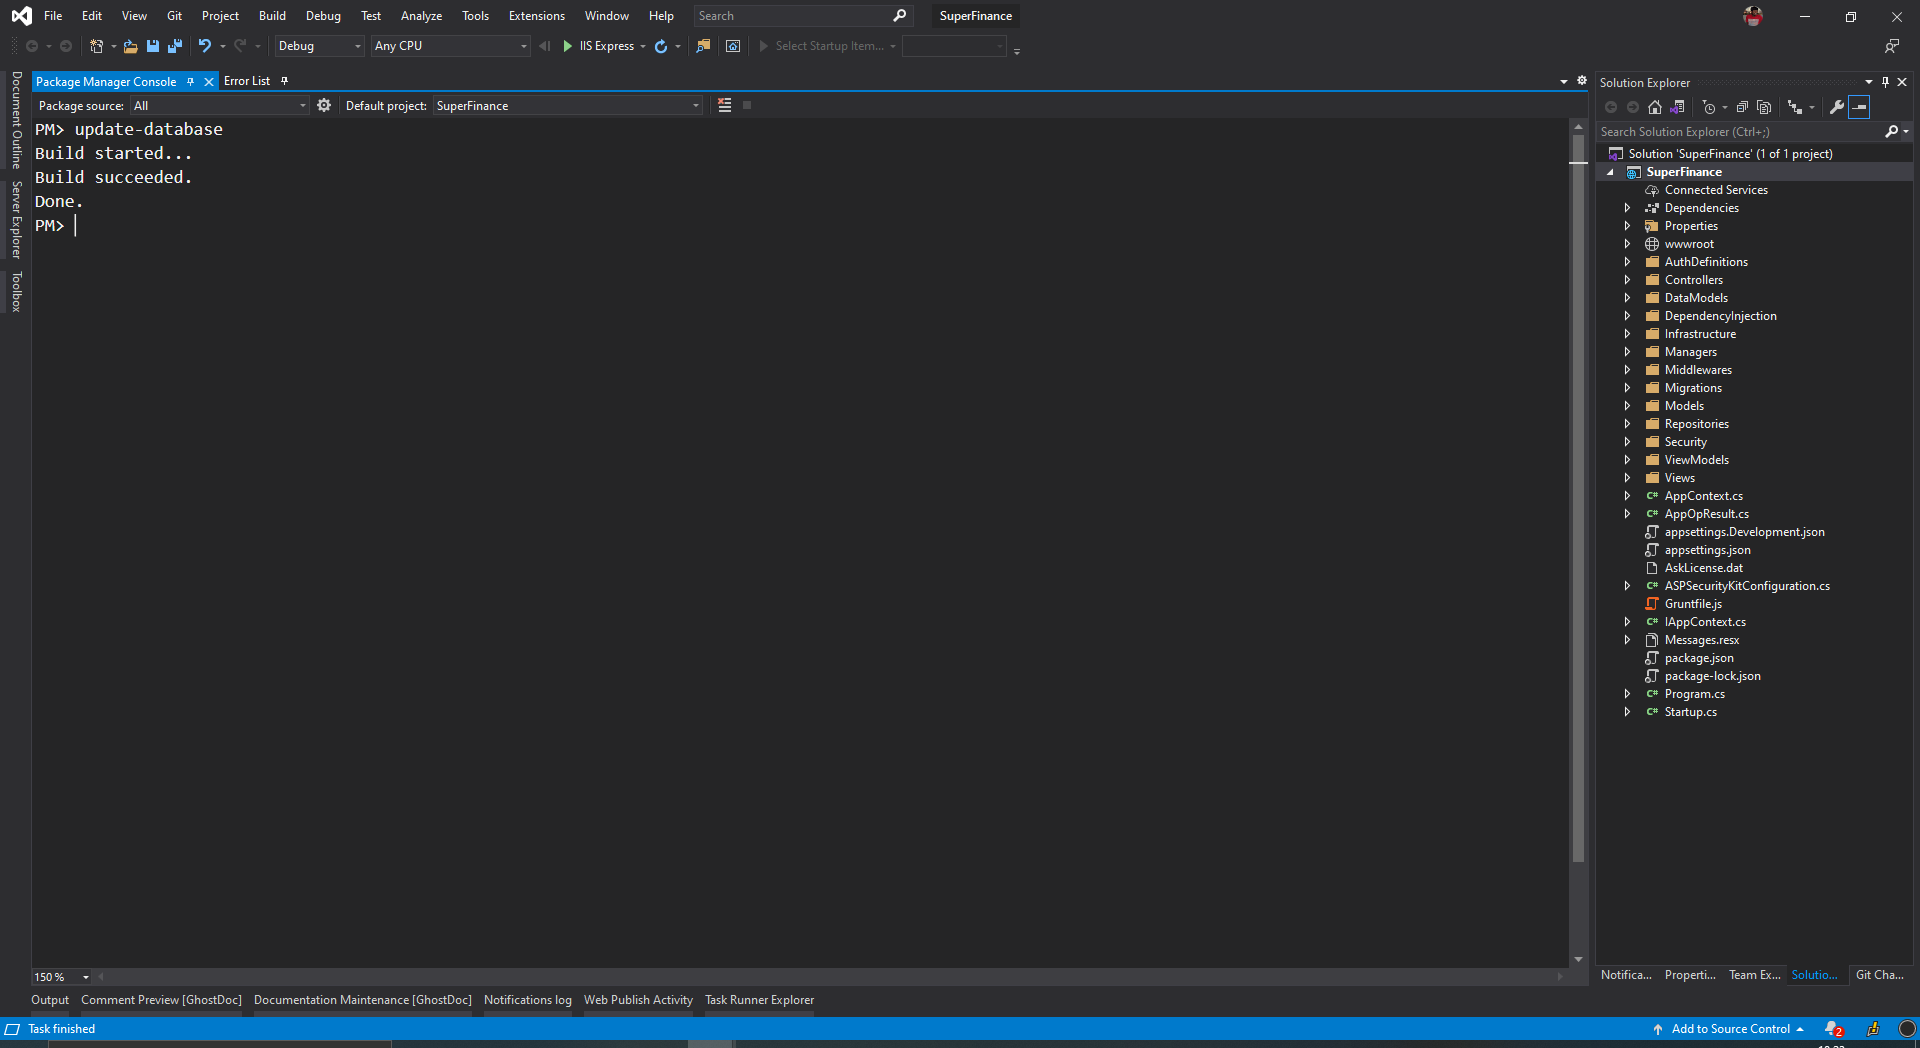Open the Any CPU platform dropdown
Screen dimensions: 1920x1048
450,46
